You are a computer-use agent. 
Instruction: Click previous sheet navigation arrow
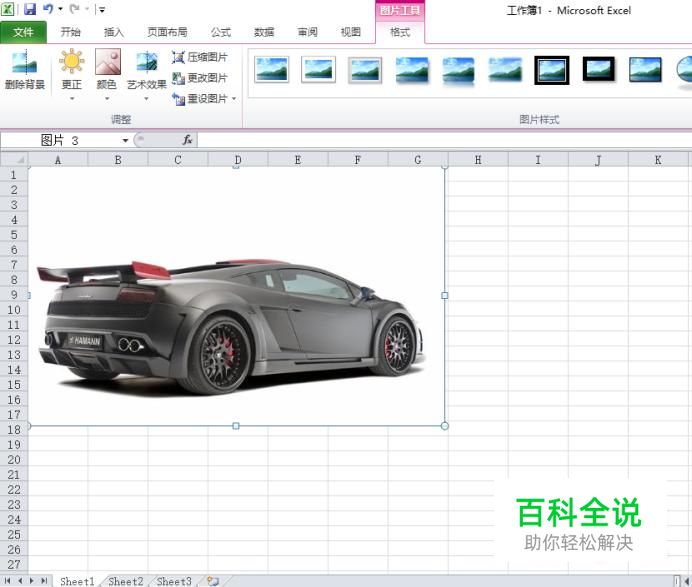[x=20, y=581]
